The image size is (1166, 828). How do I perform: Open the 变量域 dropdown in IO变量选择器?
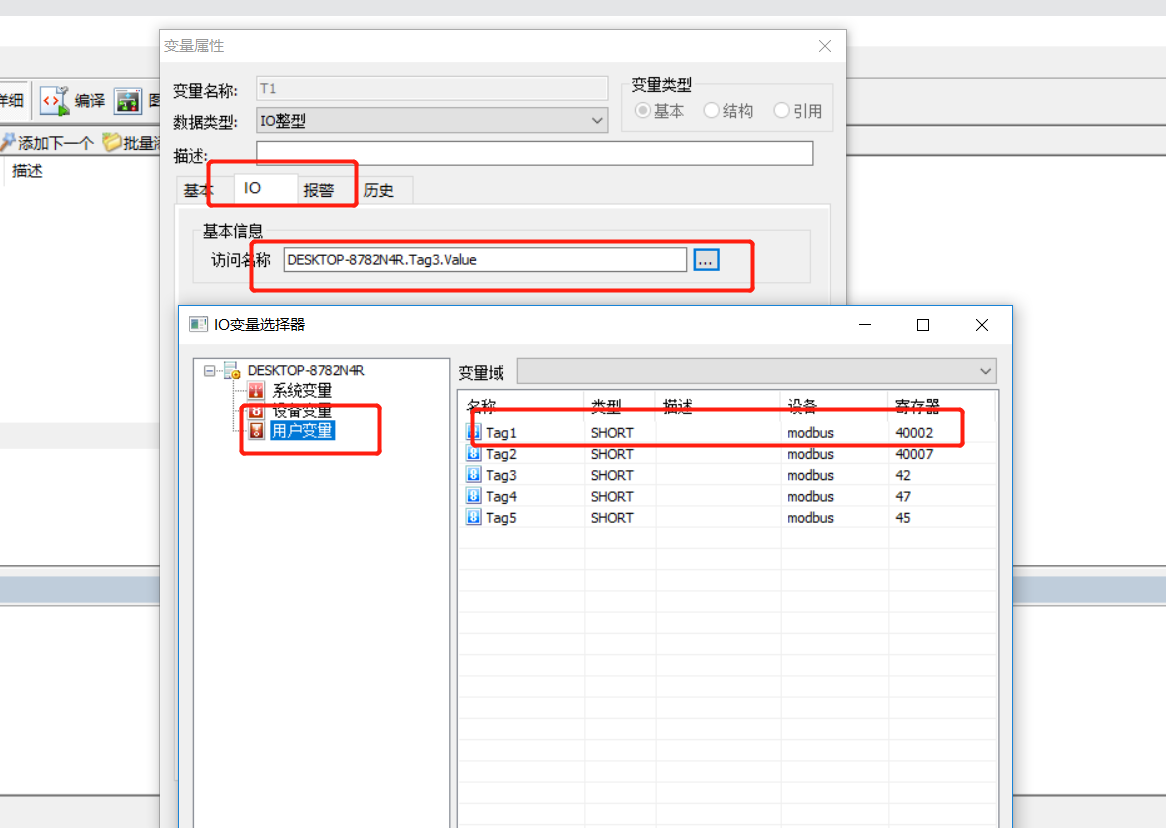tap(985, 371)
